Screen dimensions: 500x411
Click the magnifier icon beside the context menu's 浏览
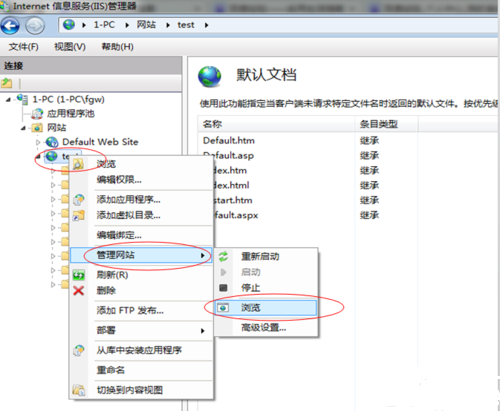tap(78, 164)
